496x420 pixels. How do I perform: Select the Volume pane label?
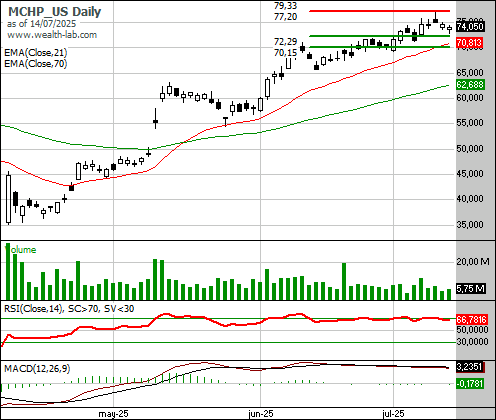(21, 250)
